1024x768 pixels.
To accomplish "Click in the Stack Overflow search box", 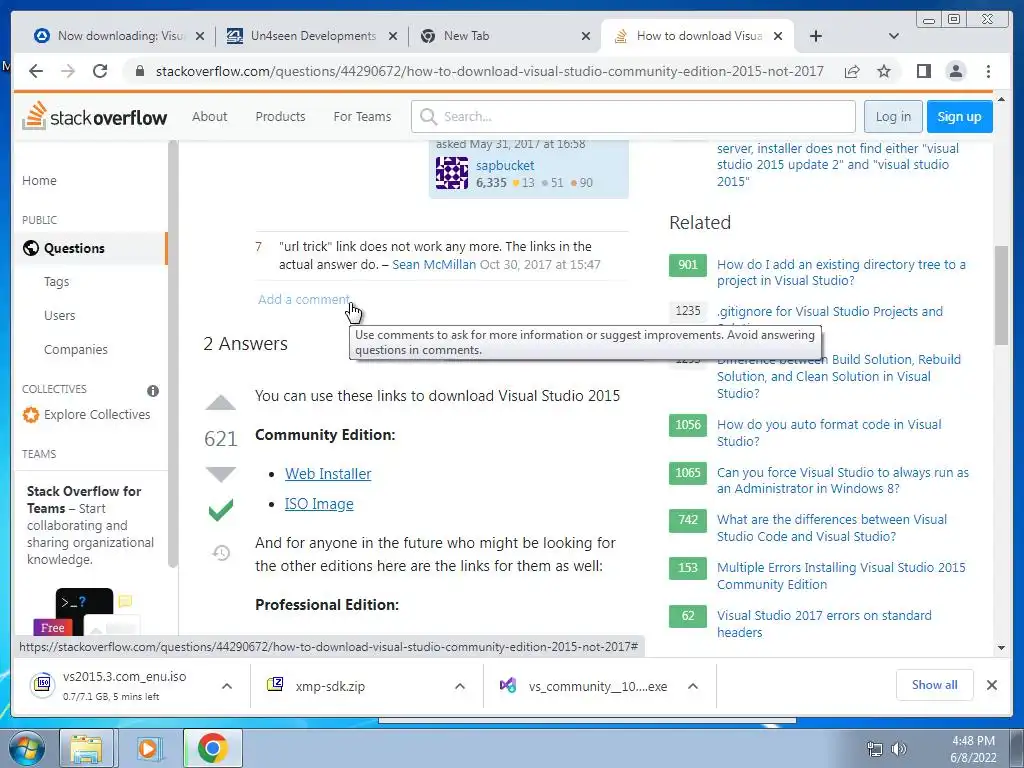I will click(633, 116).
